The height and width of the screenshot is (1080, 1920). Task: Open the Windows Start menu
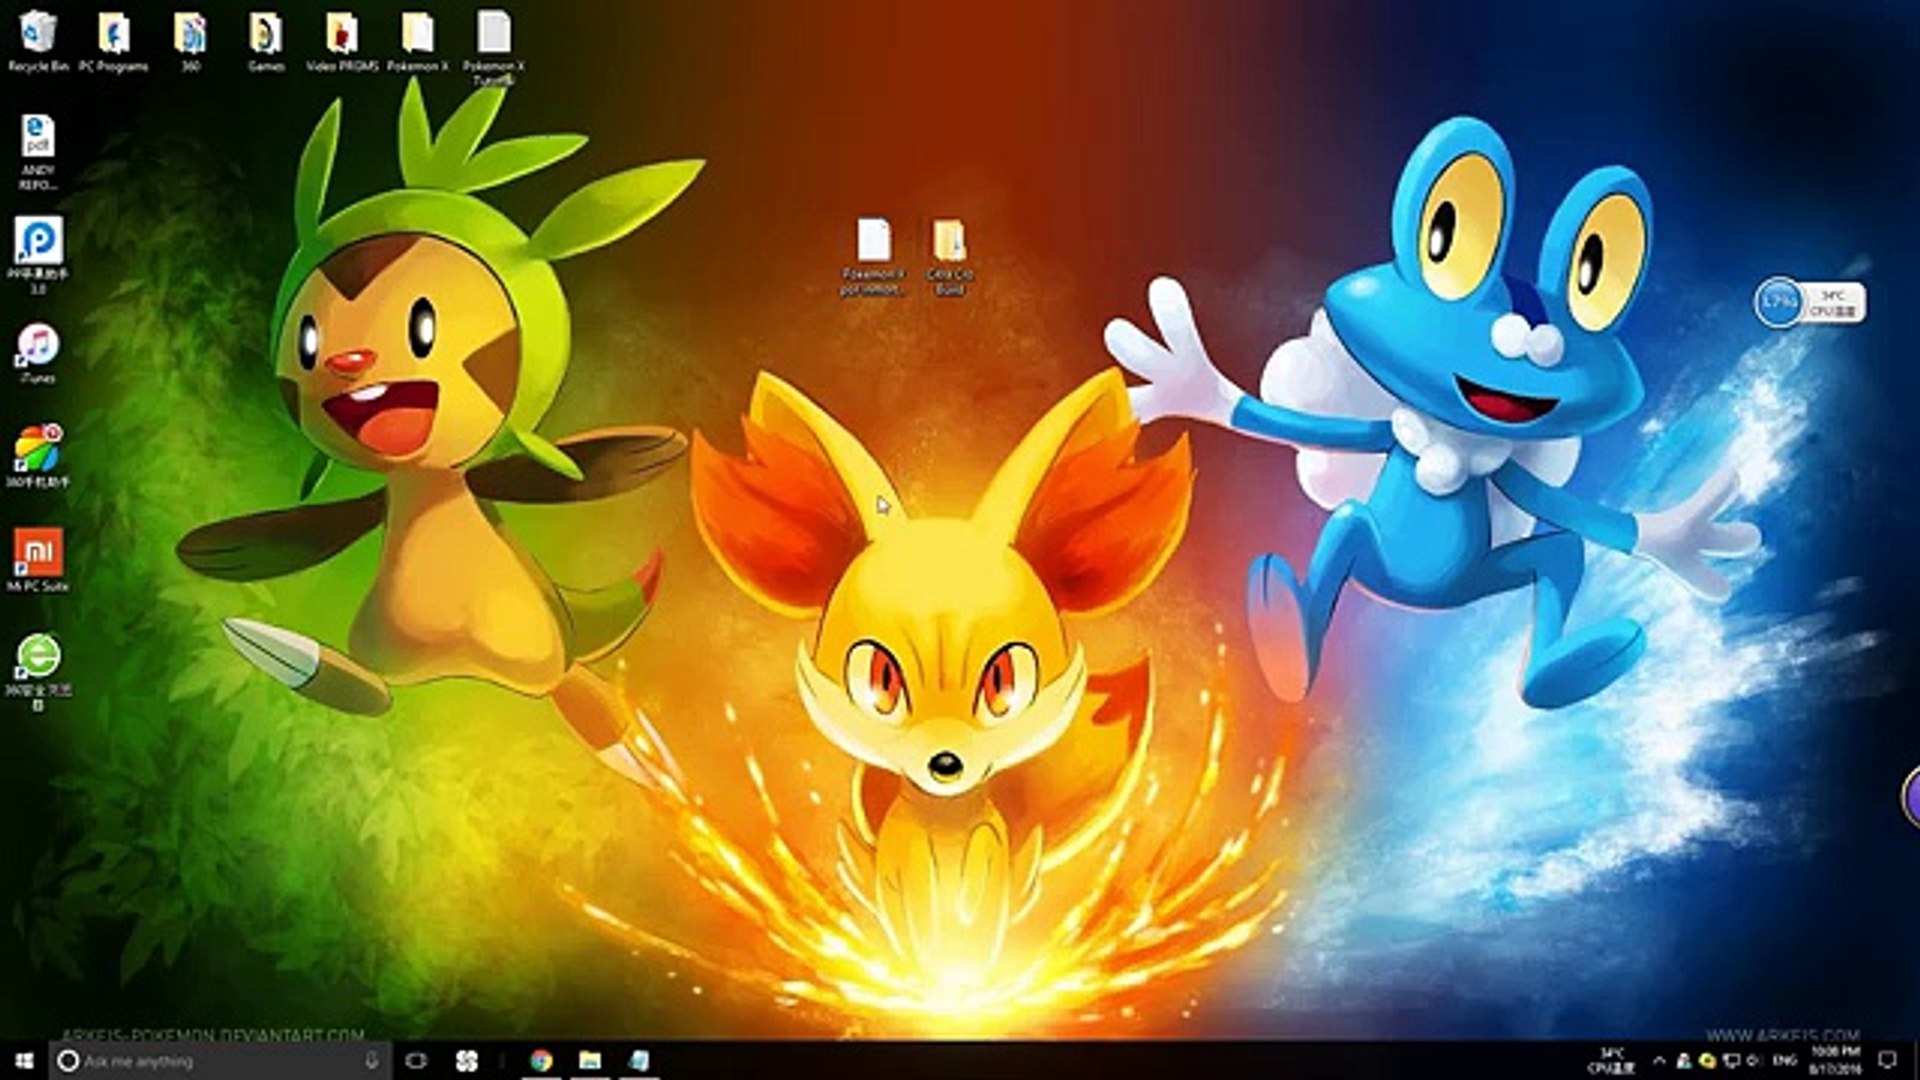[x=24, y=1061]
